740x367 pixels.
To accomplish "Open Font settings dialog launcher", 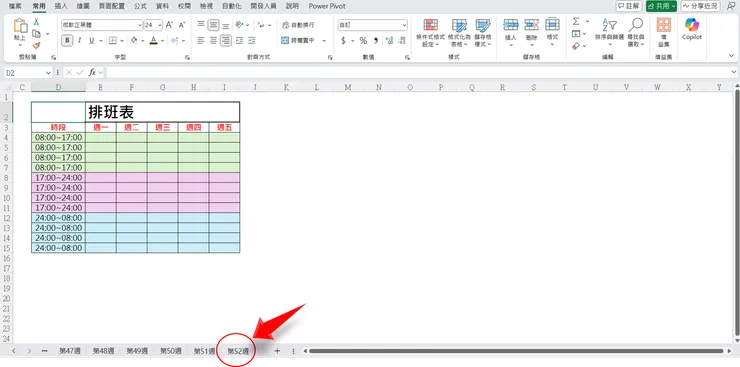I will click(x=187, y=57).
